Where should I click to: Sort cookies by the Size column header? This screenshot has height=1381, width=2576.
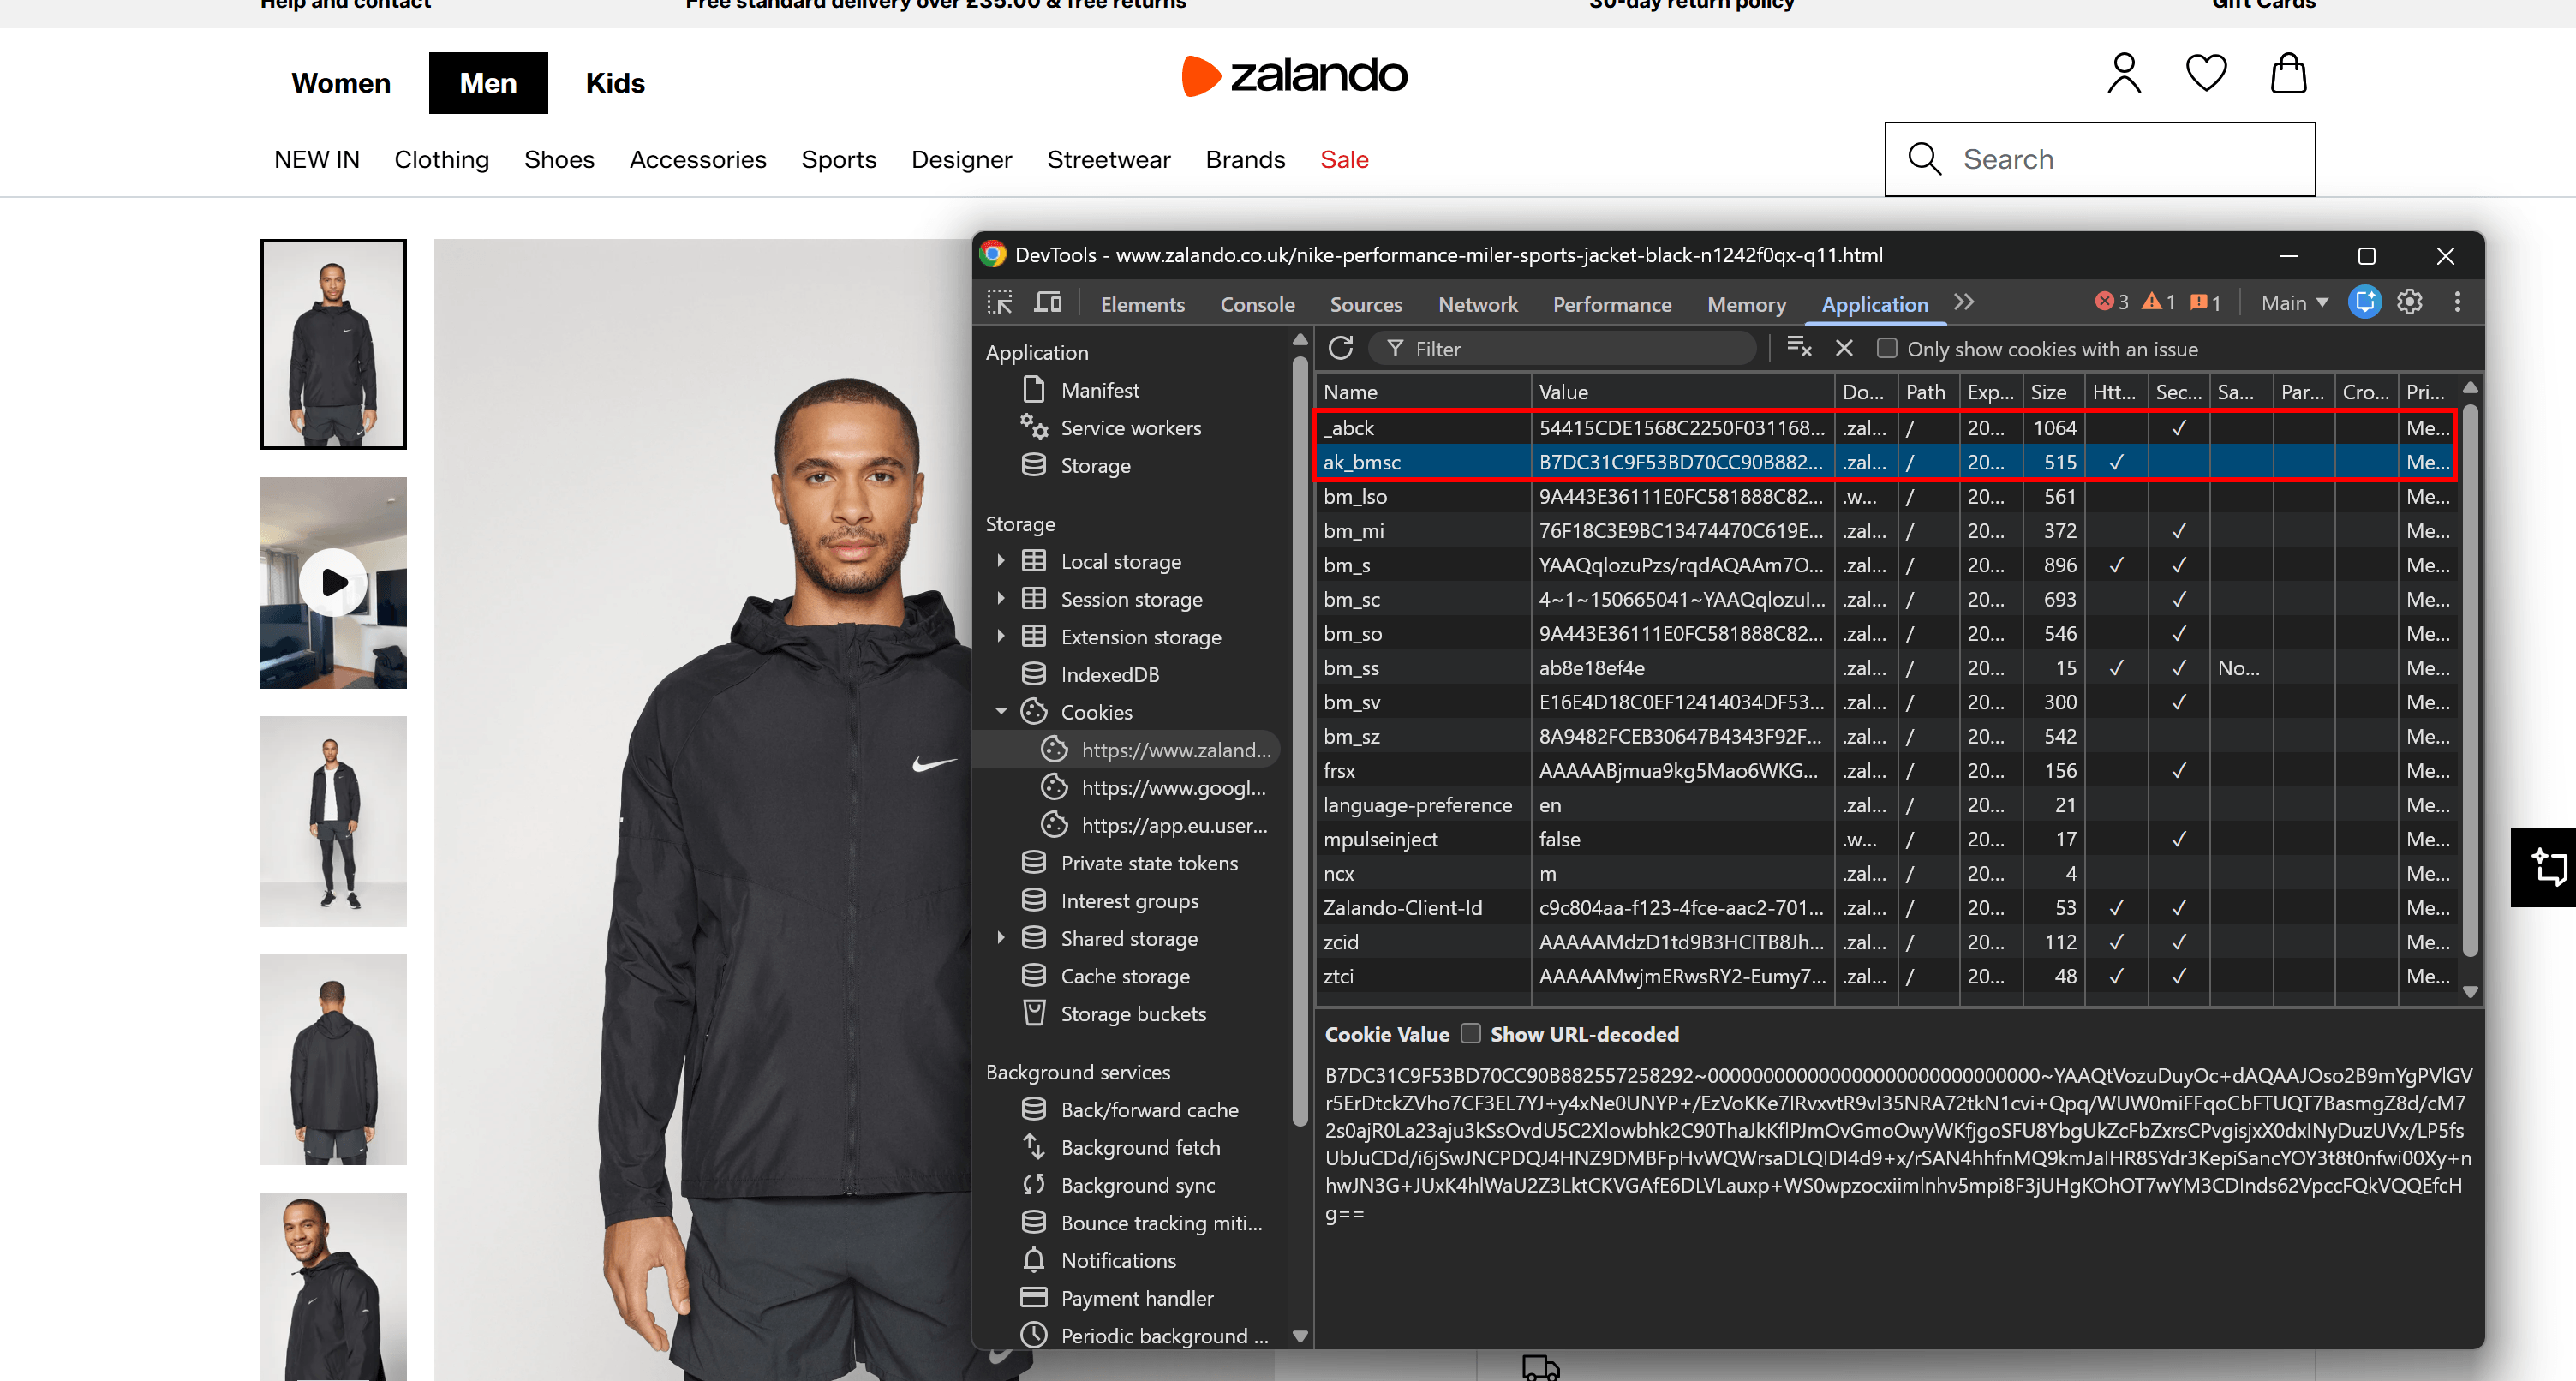click(2051, 392)
